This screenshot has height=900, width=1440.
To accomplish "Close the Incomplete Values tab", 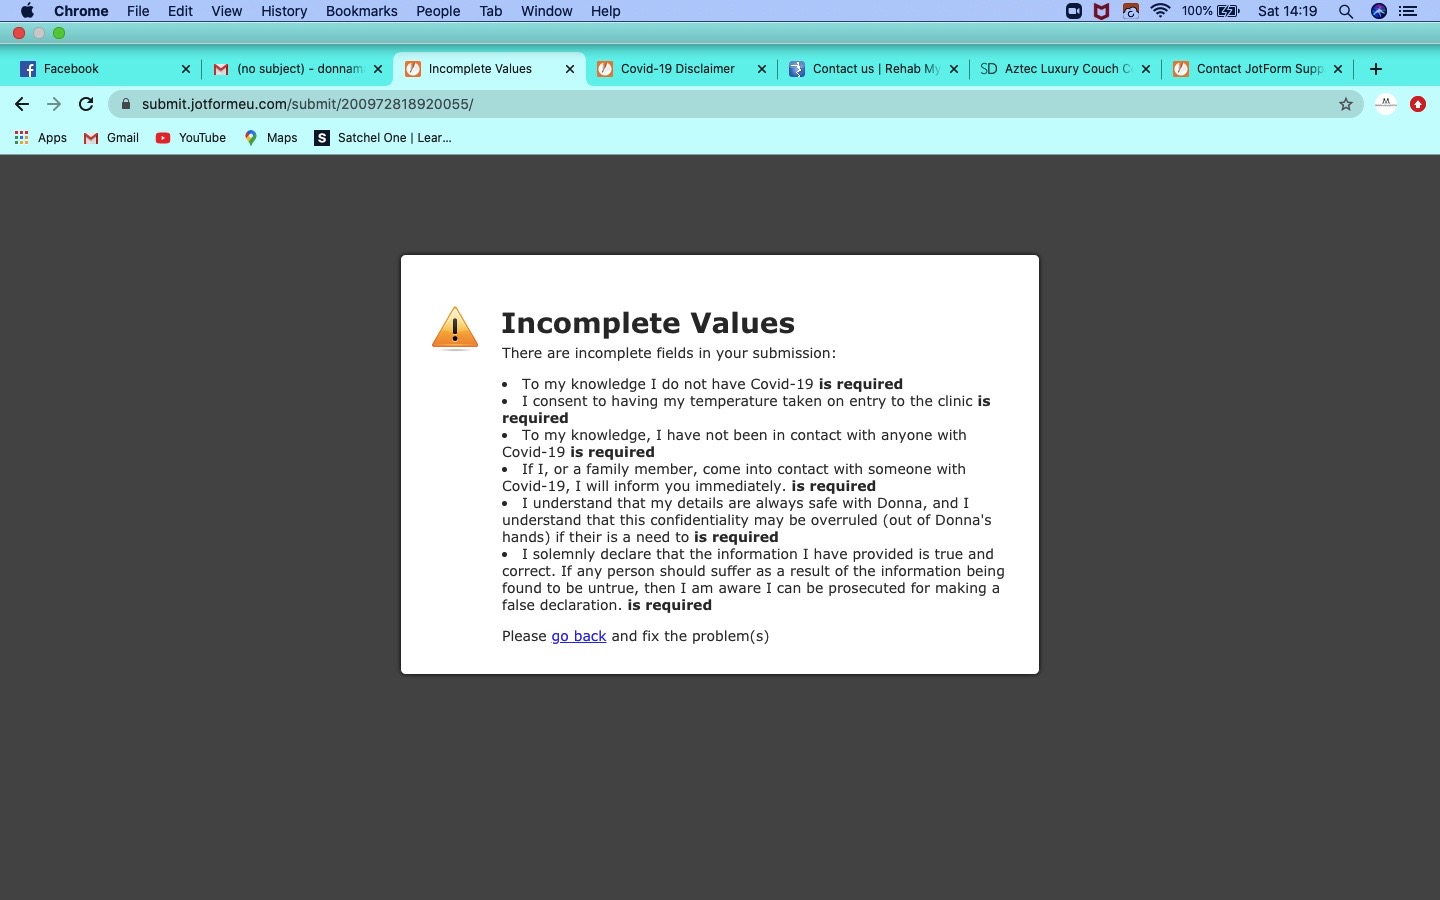I will coord(570,69).
